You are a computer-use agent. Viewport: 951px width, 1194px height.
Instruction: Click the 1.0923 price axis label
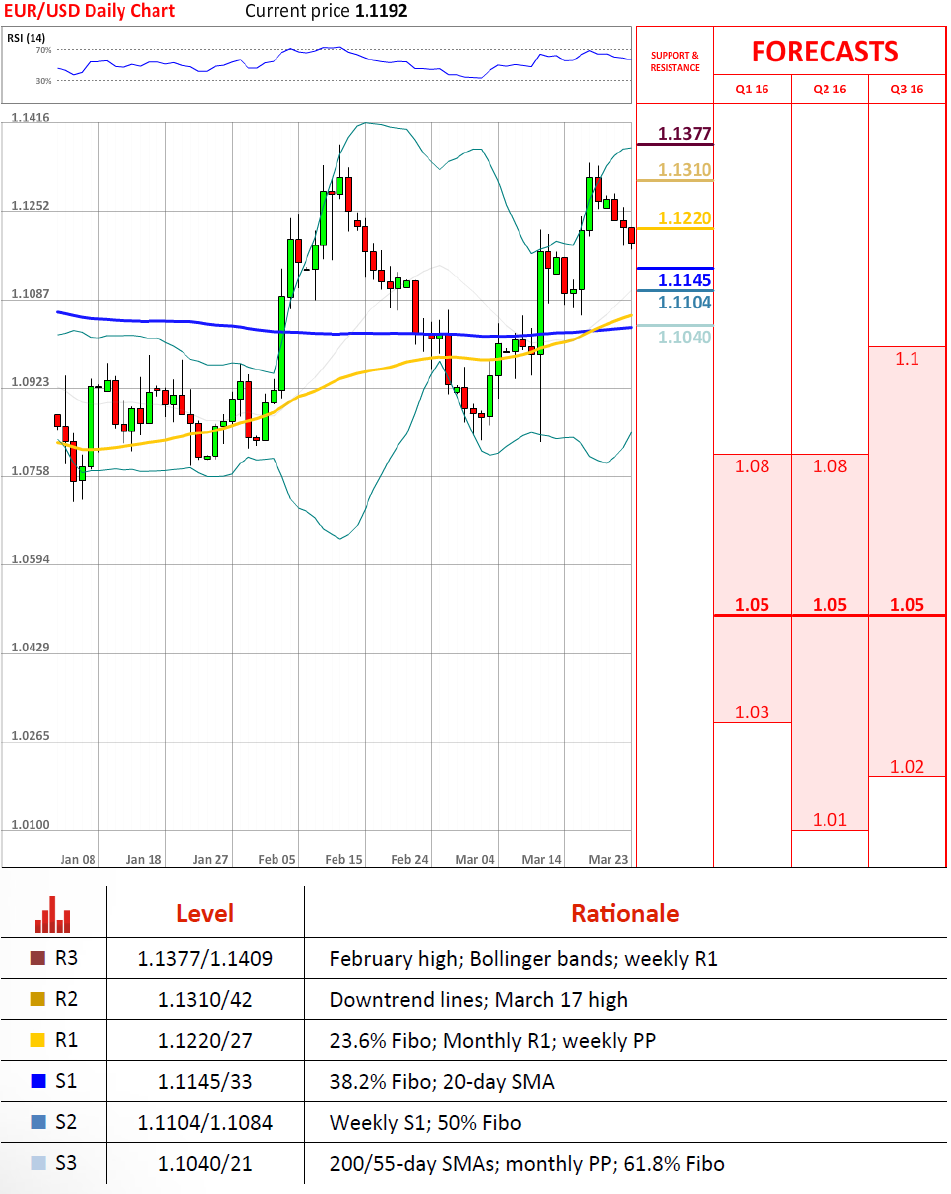(30, 382)
